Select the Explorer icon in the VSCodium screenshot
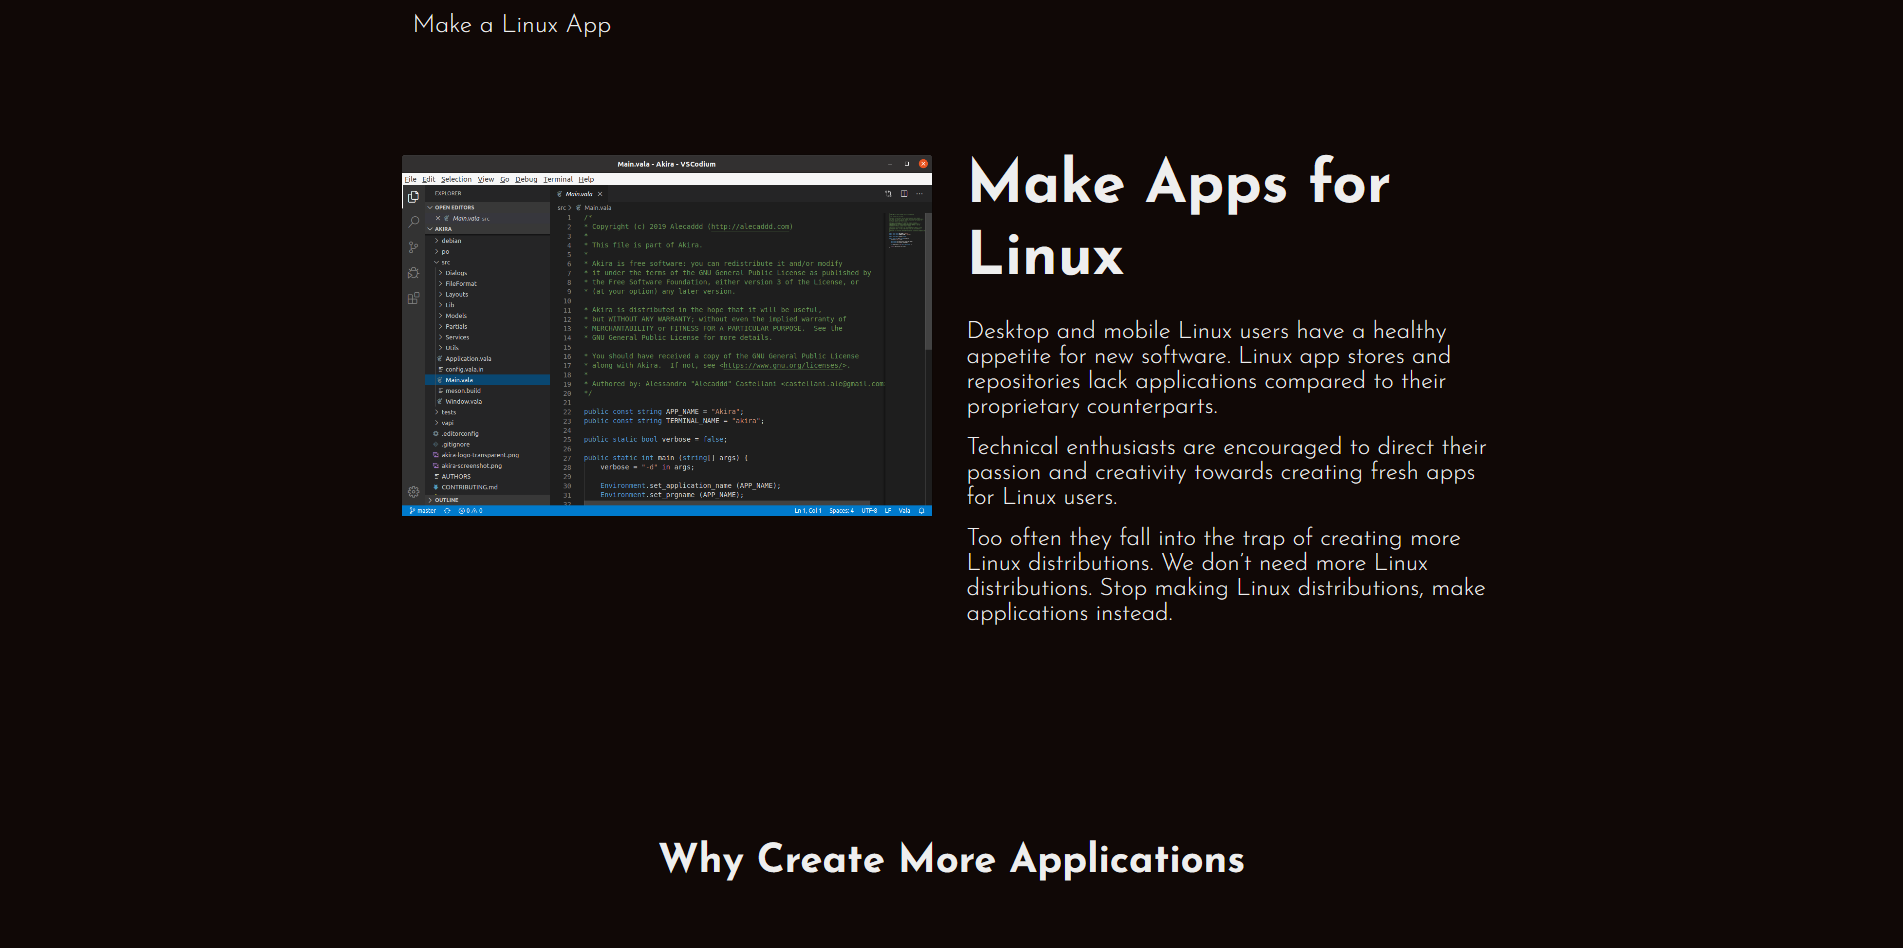The image size is (1903, 948). [413, 197]
